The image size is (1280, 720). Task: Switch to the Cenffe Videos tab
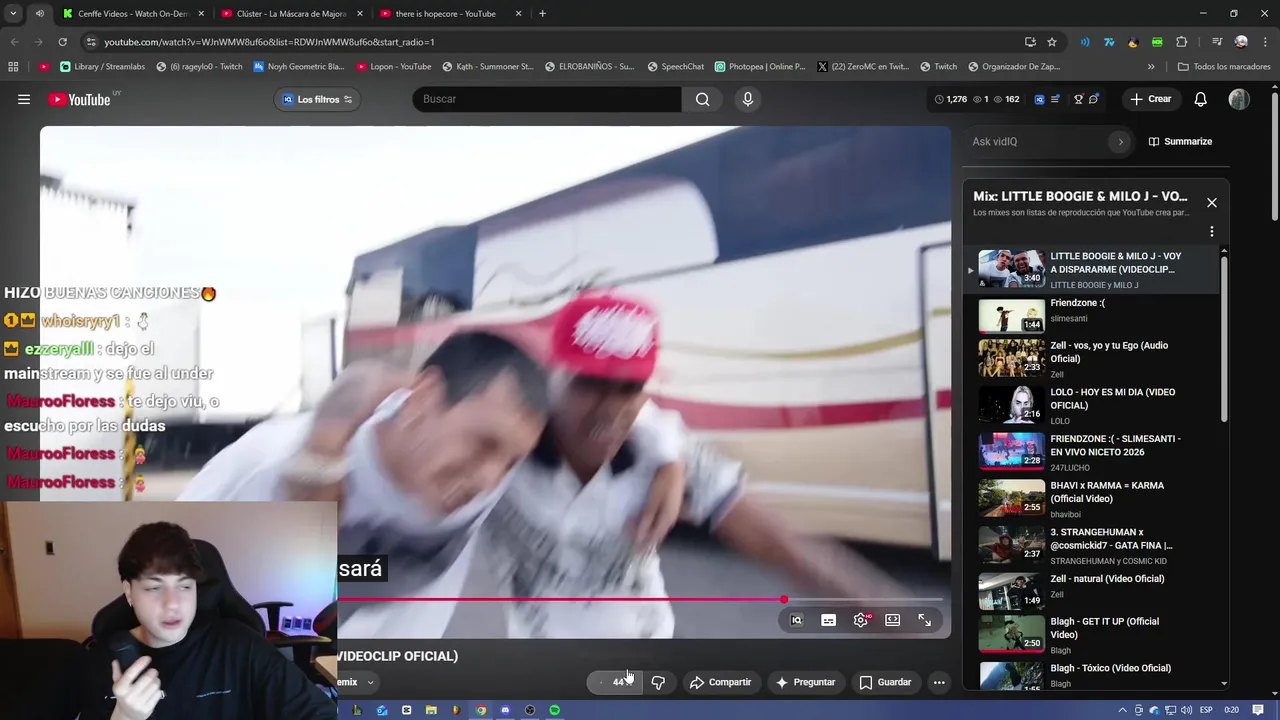(x=133, y=14)
